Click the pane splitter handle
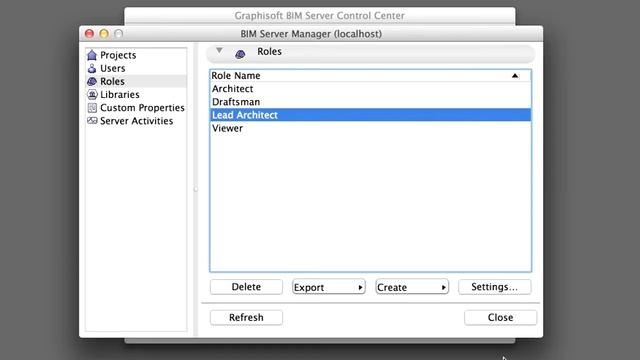The image size is (640, 360). pos(196,189)
